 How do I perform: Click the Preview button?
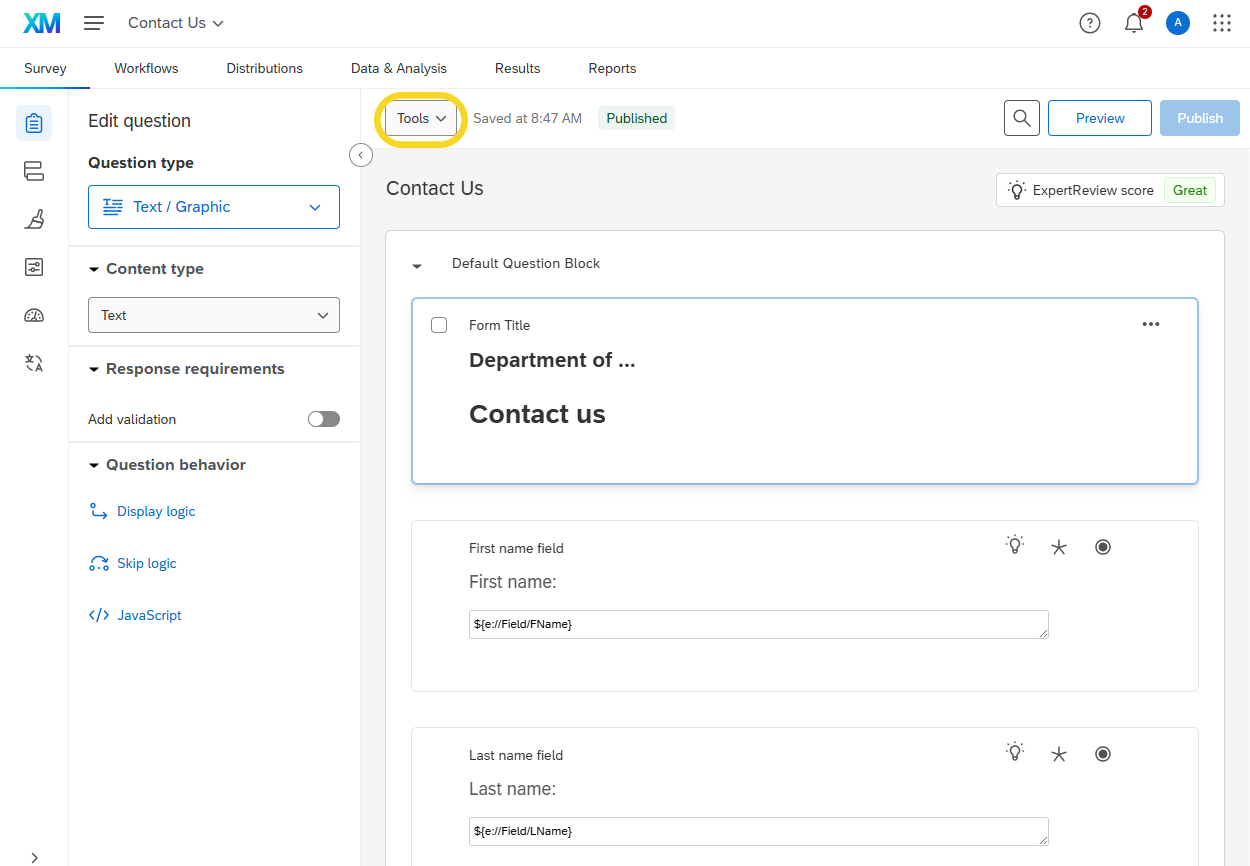pyautogui.click(x=1099, y=118)
